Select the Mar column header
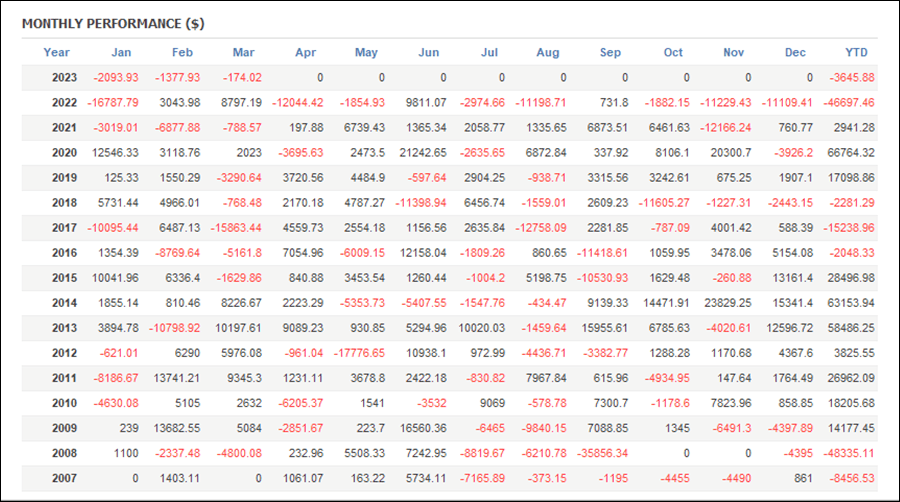Screen dimensions: 900x502 tap(243, 52)
